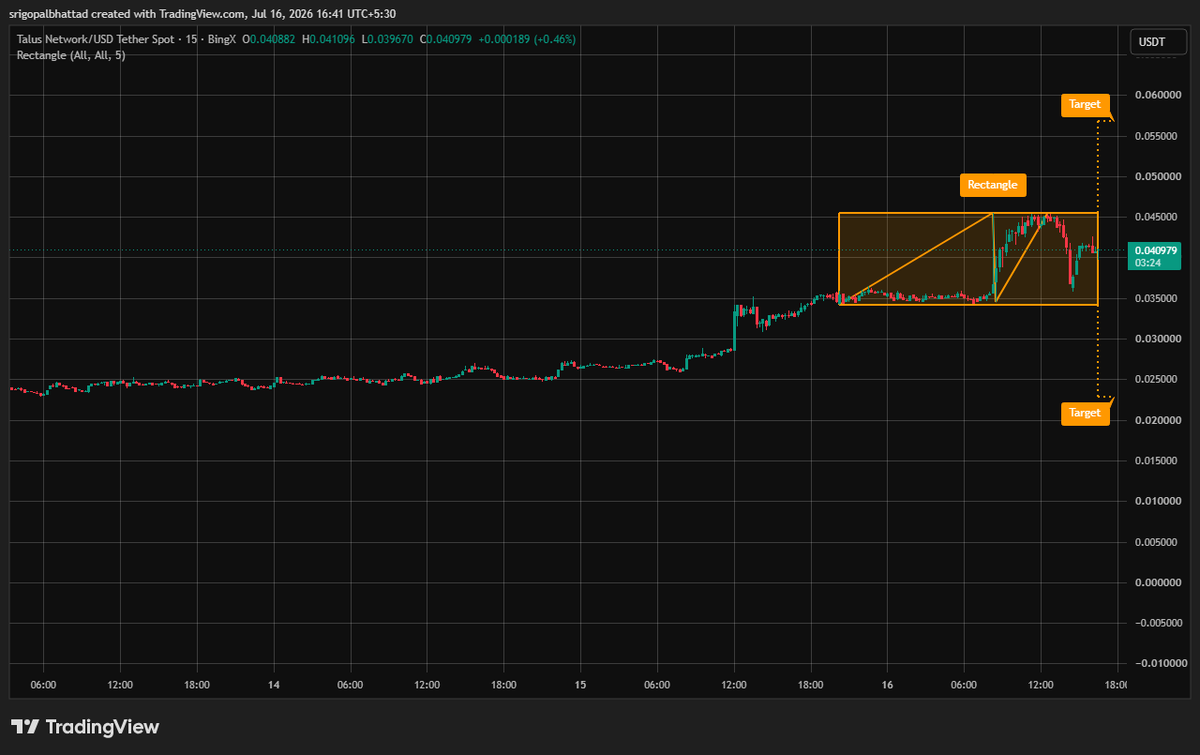
Task: Click the current price tag 0.040979
Action: (x=1153, y=249)
